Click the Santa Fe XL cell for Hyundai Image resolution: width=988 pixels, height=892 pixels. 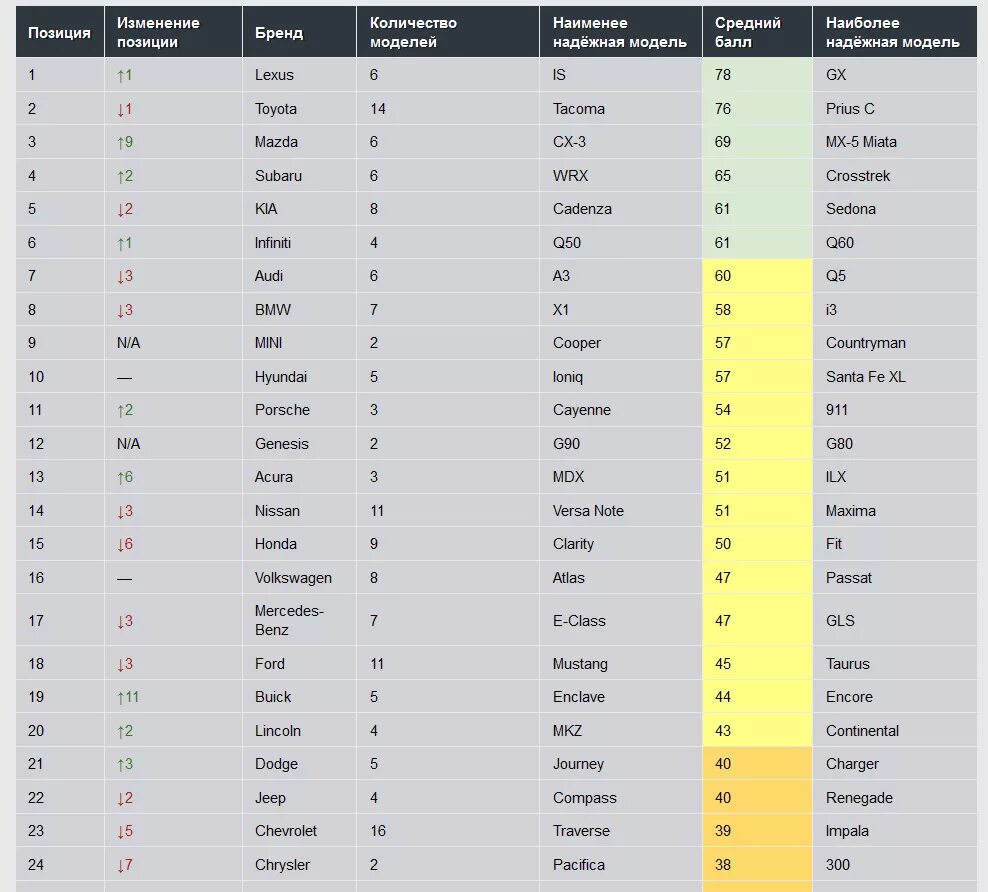[x=895, y=377]
